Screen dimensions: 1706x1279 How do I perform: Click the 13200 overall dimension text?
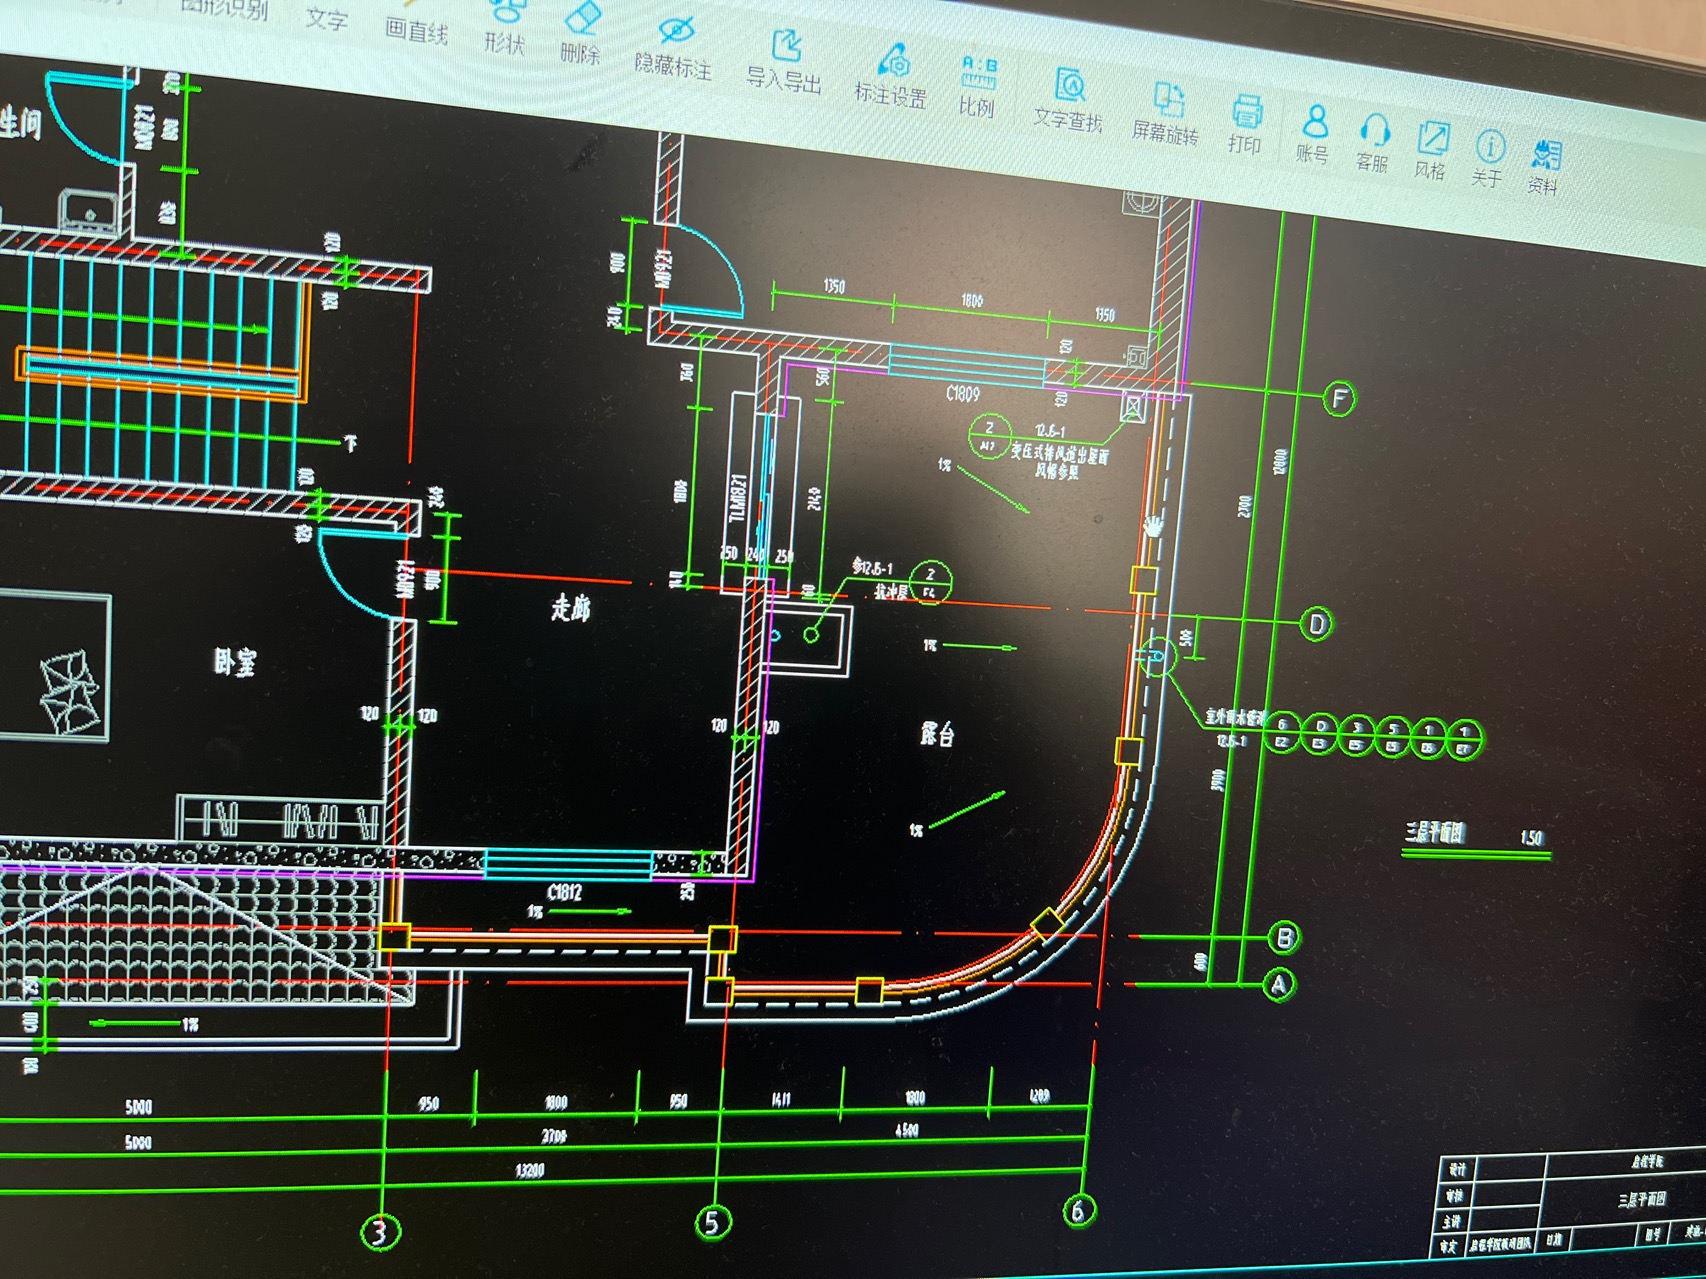529,1170
